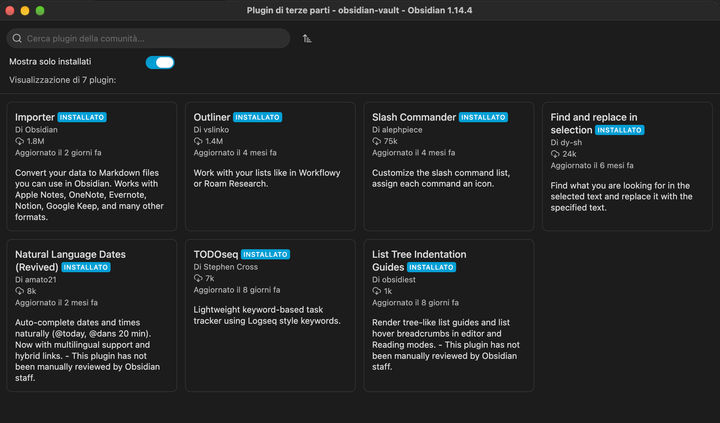
Task: Open Natural Language Dates (Revived) plugin
Action: [x=92, y=315]
